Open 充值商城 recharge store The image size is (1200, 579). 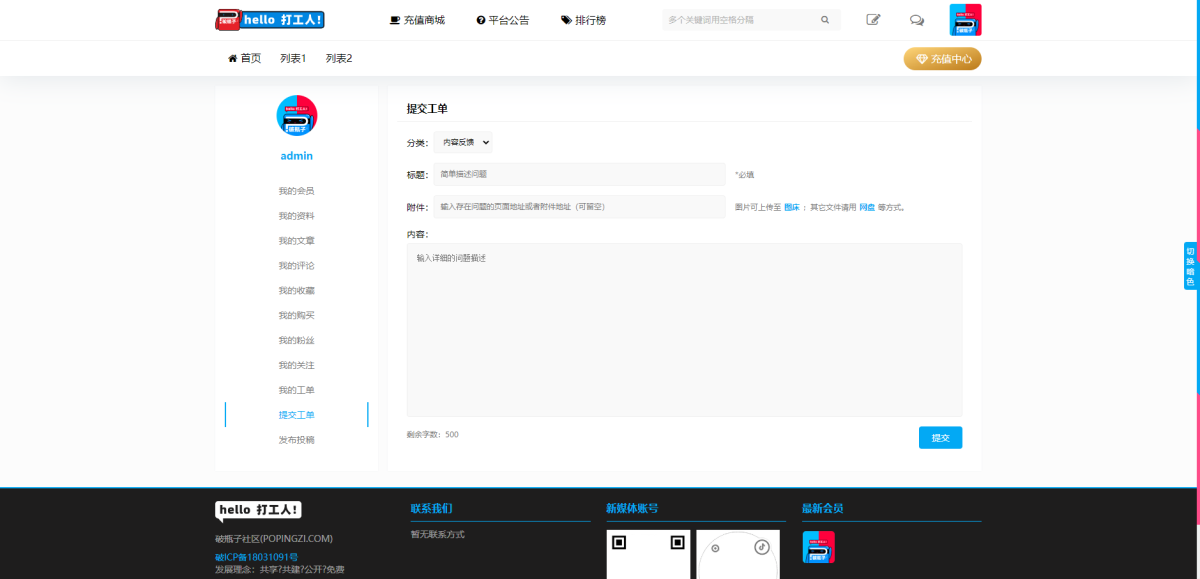pos(417,20)
